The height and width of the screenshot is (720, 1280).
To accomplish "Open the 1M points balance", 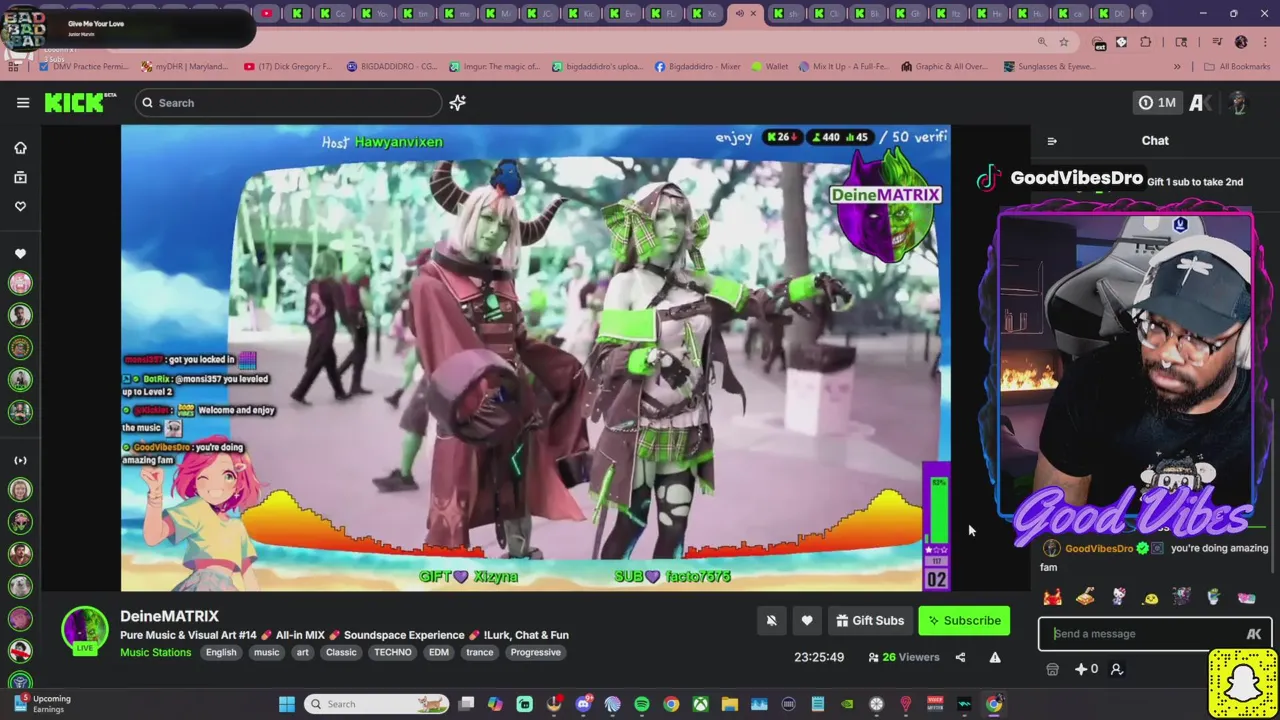I will click(x=1156, y=102).
